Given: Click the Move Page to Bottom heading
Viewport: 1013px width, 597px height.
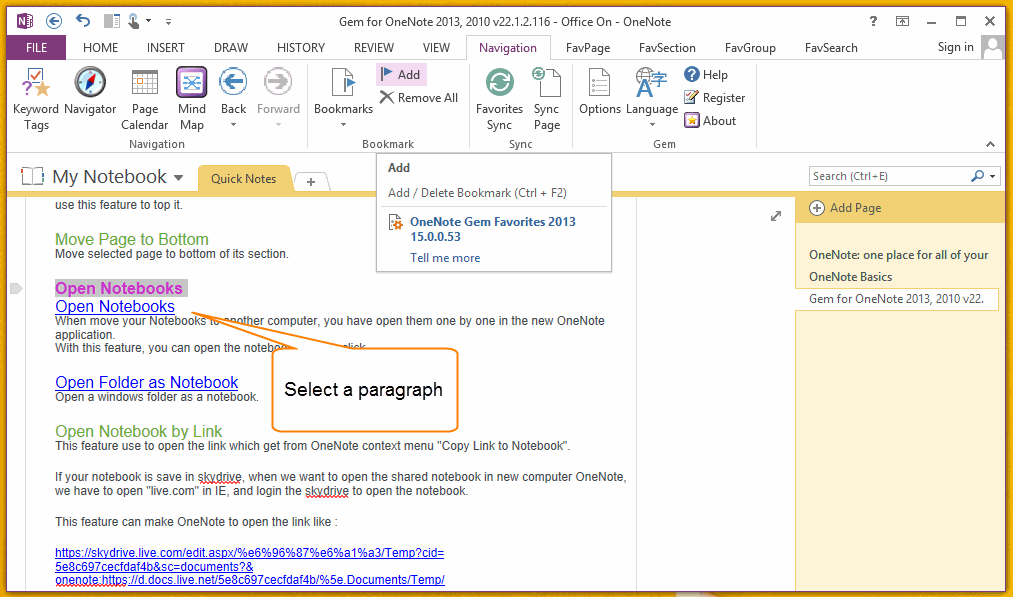Looking at the screenshot, I should click(x=132, y=239).
